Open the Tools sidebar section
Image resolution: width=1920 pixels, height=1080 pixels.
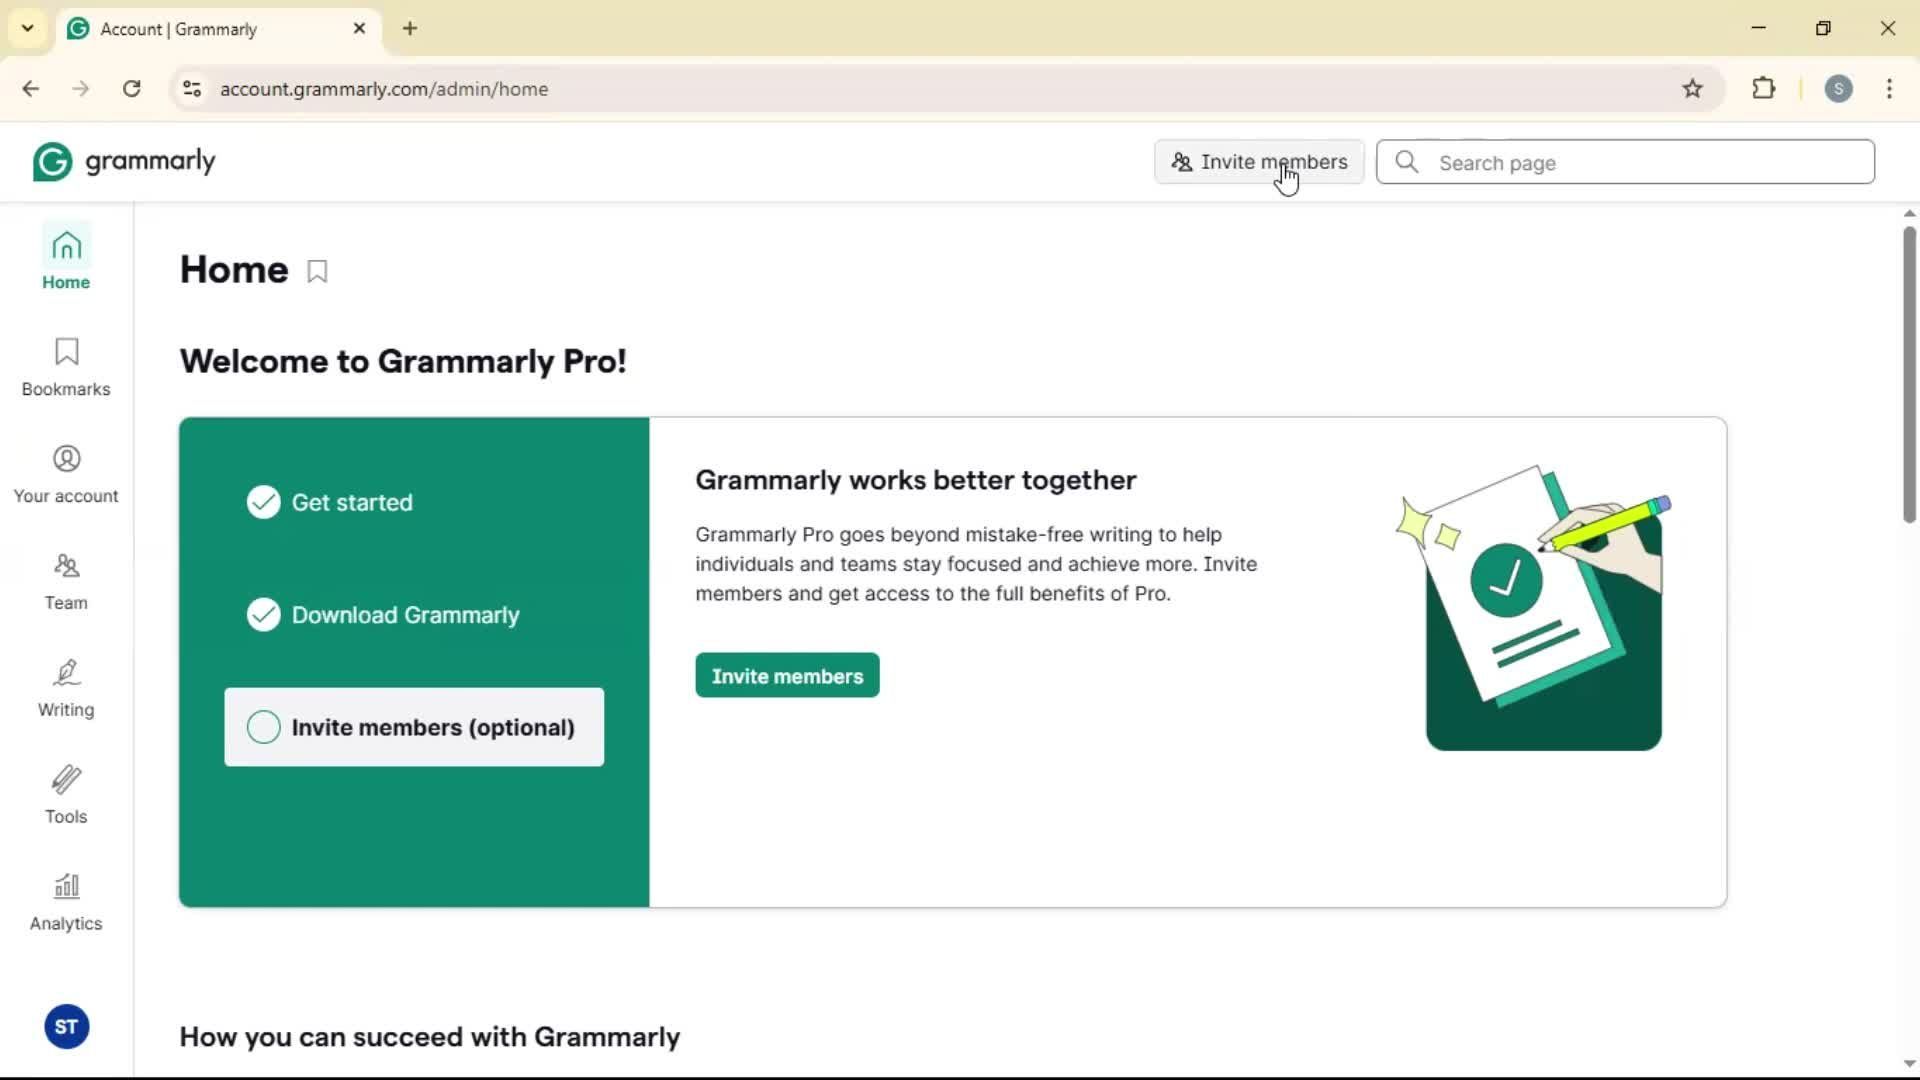click(66, 795)
